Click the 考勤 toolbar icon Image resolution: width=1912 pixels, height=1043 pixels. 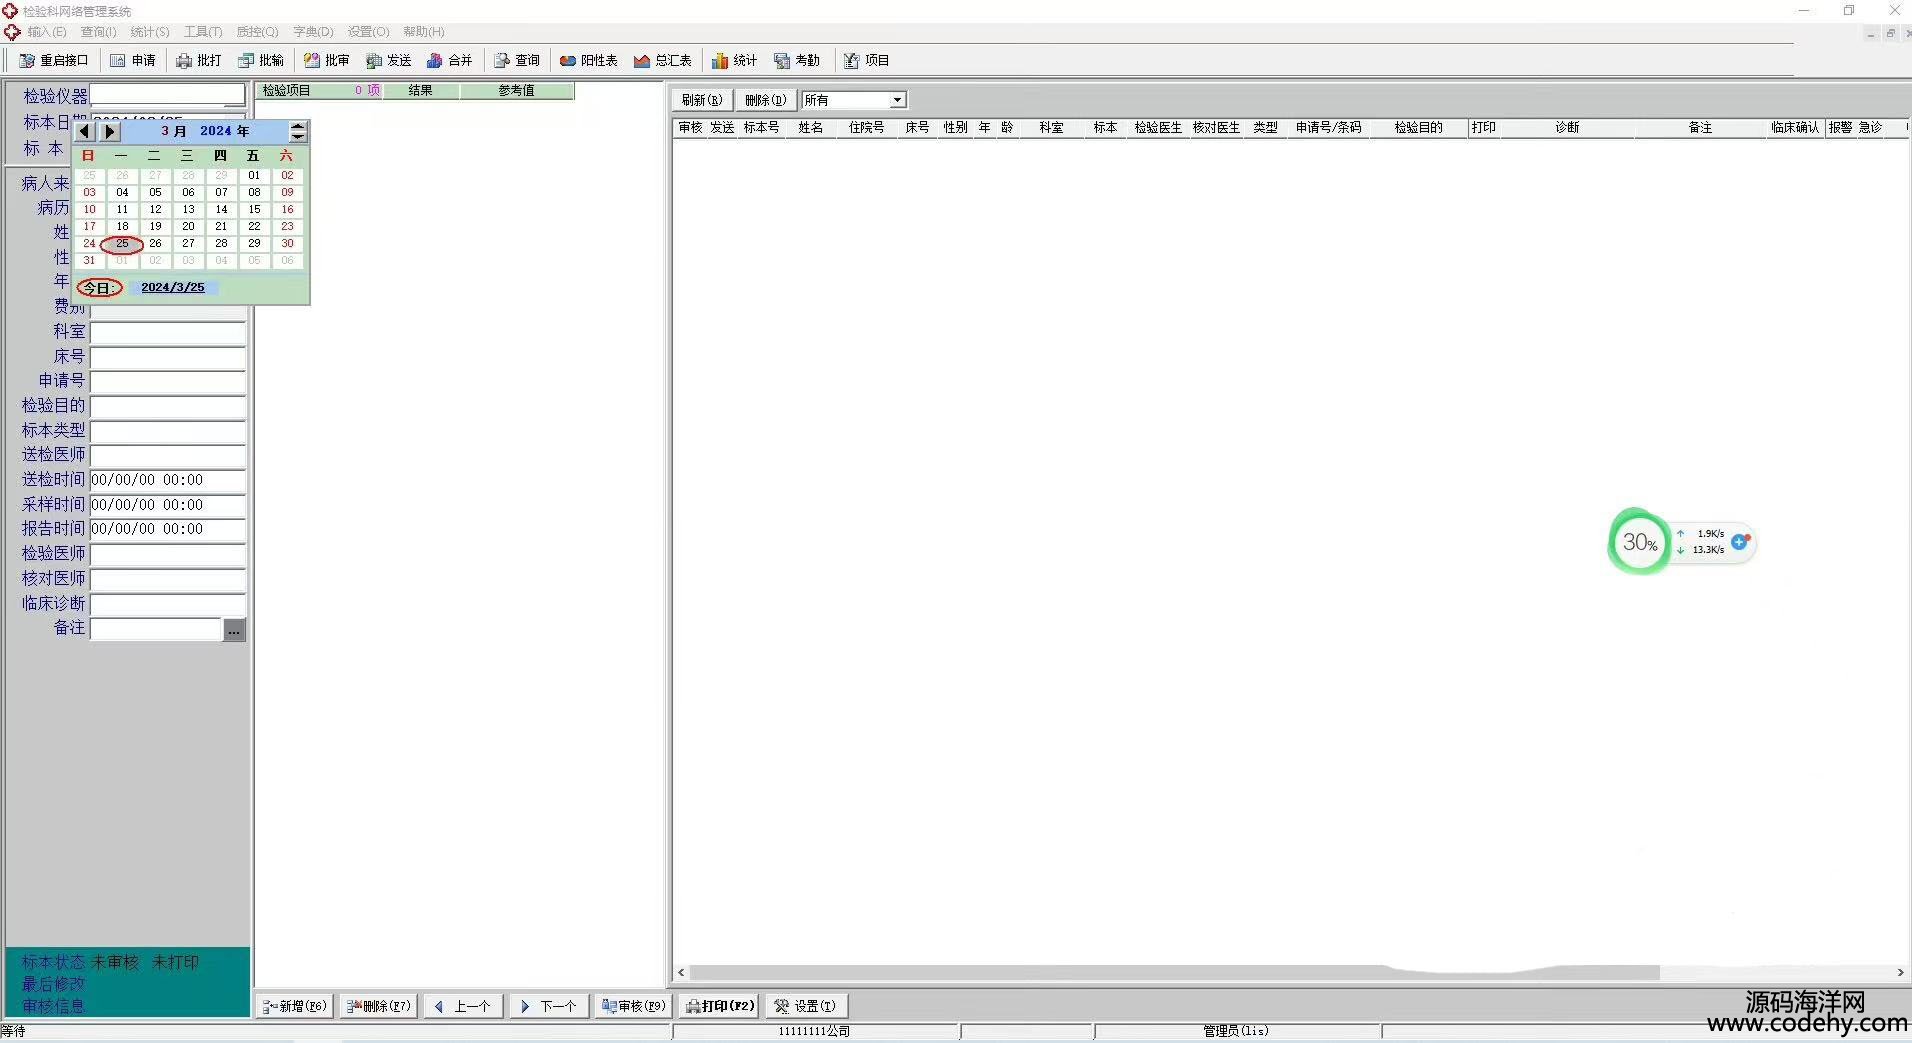click(x=782, y=61)
